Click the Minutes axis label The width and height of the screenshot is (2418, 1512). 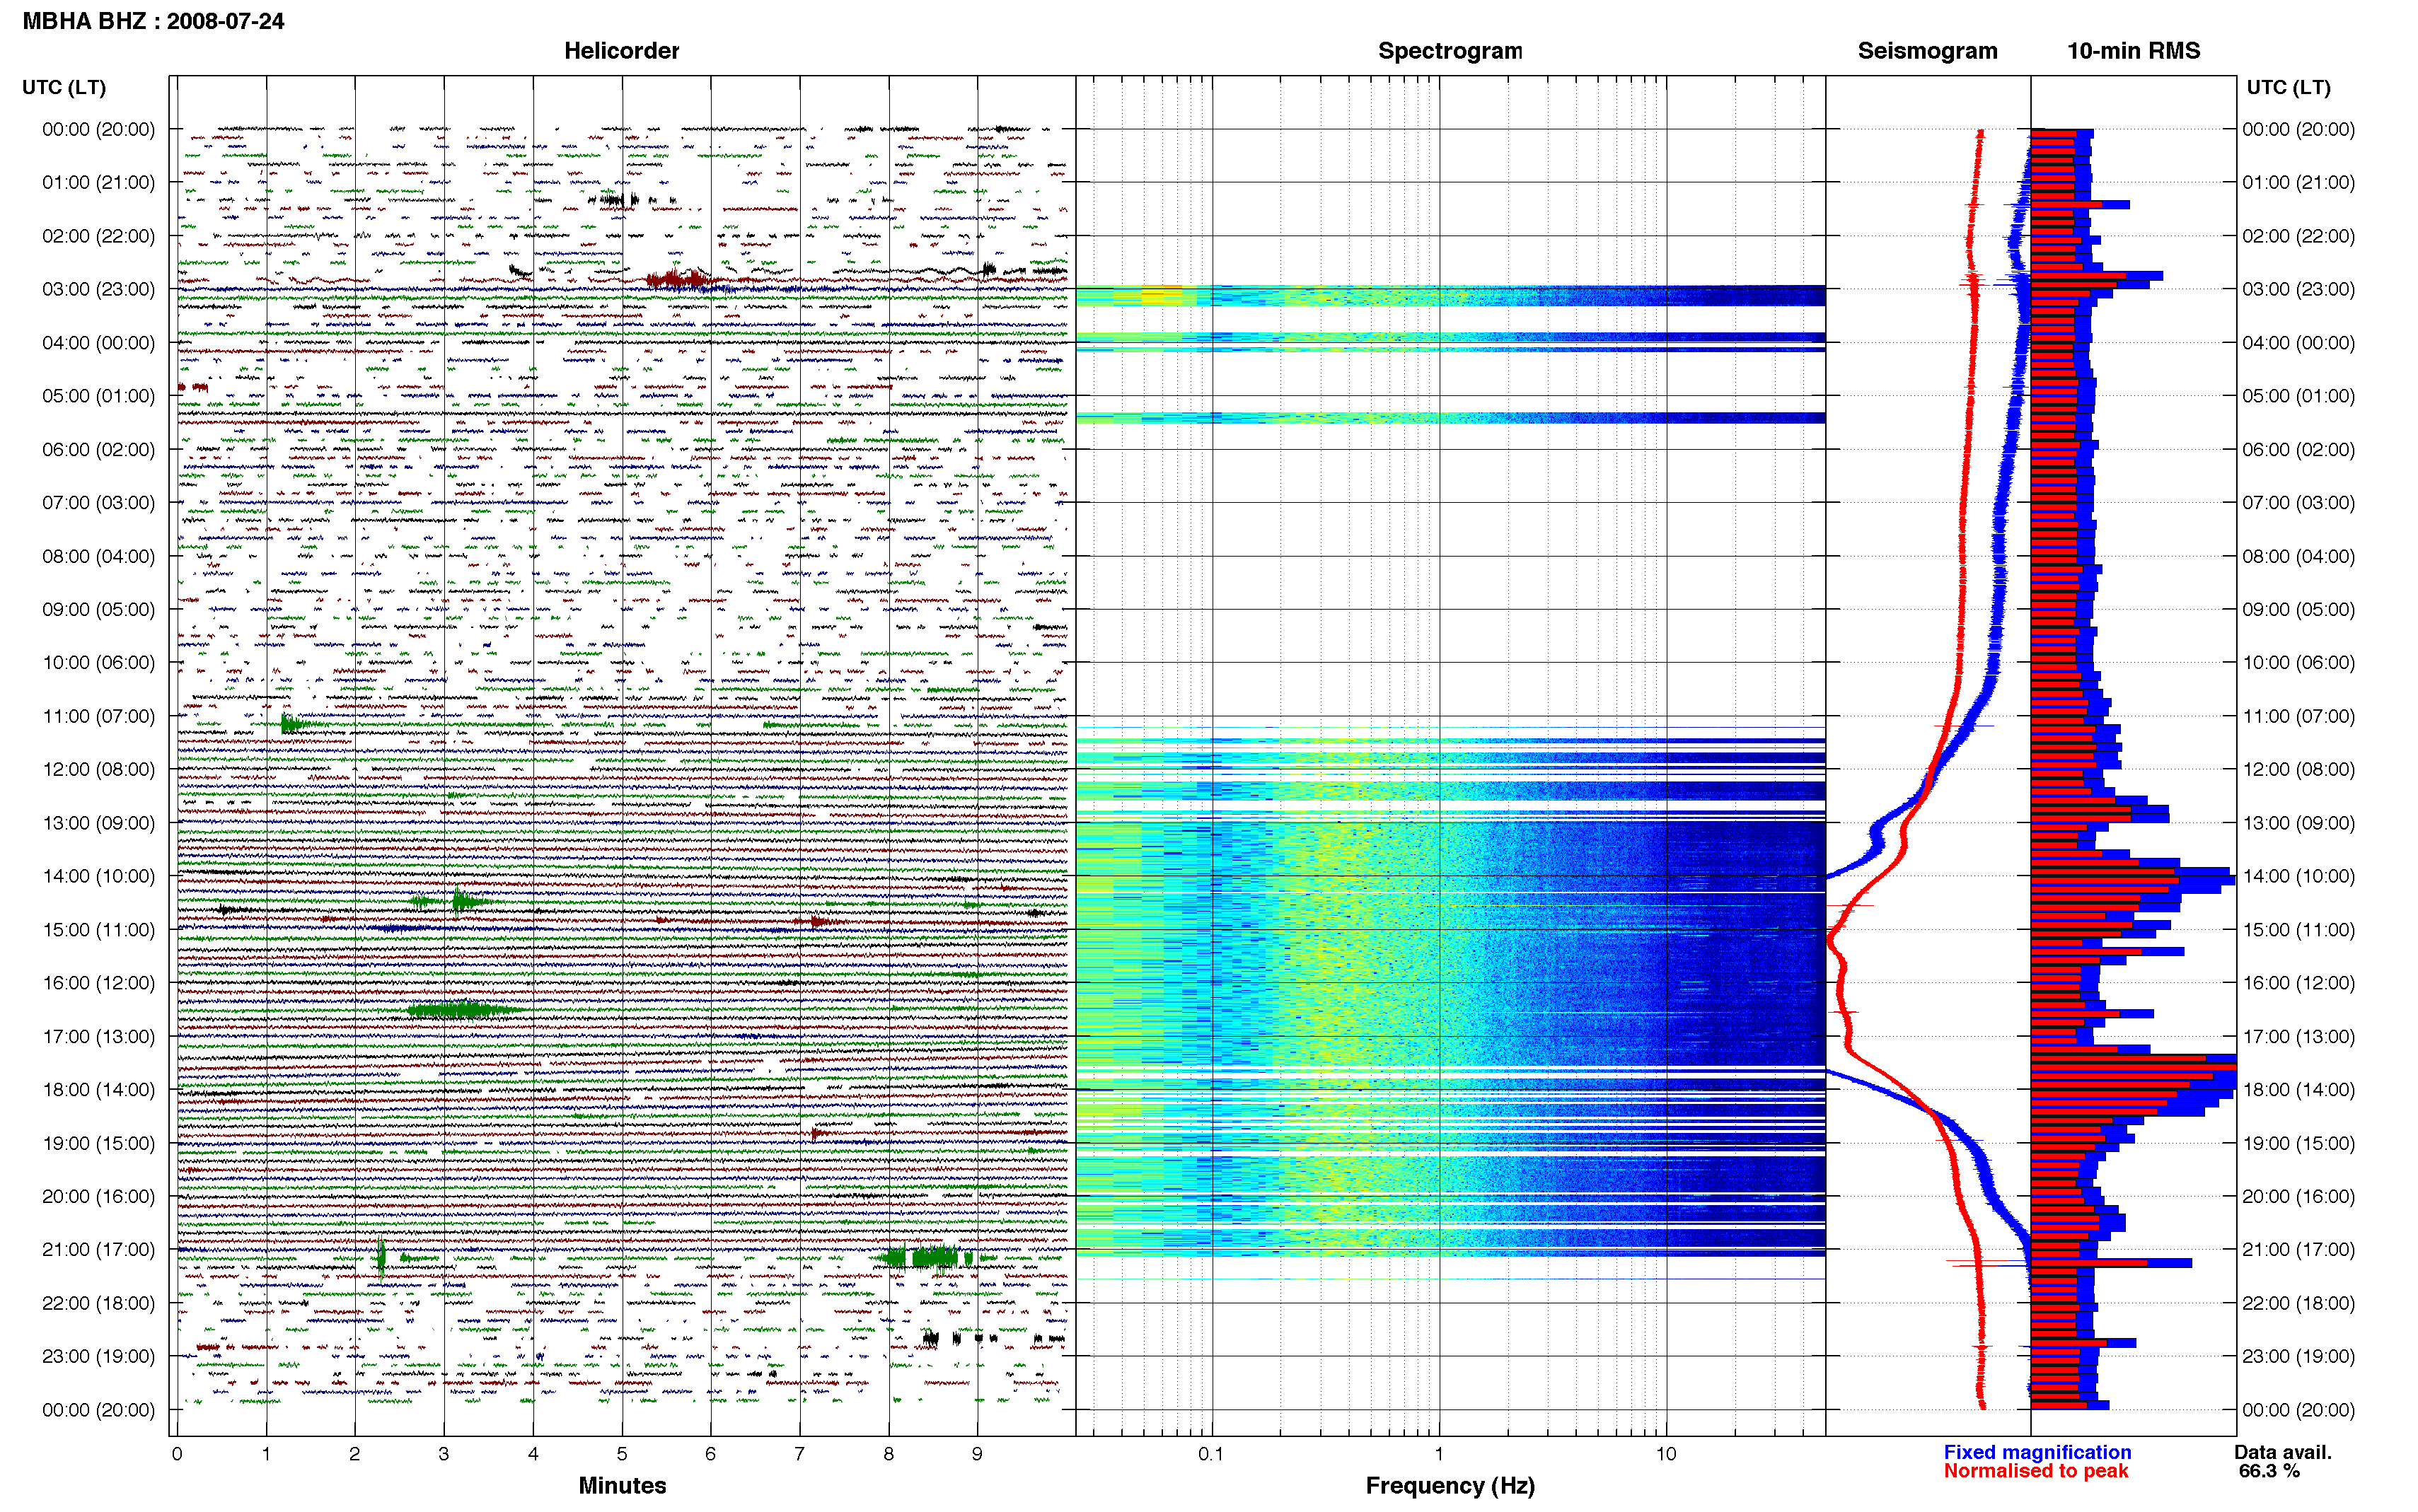point(622,1485)
